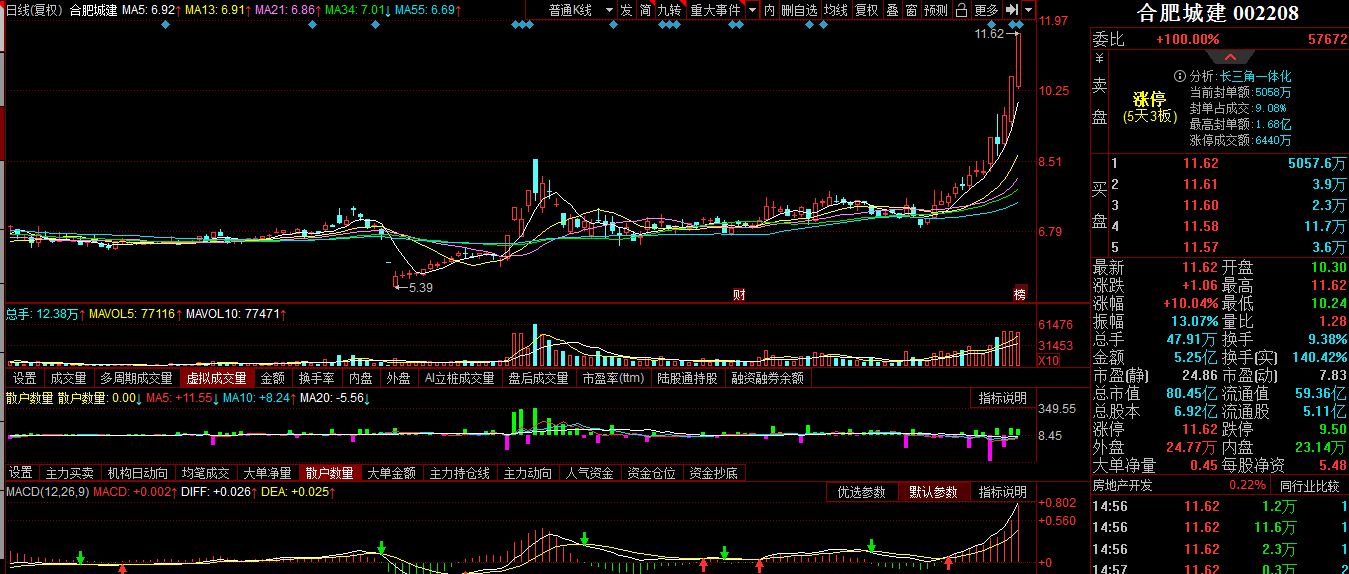1349x574 pixels.
Task: Click the ¥ icon above 卖盘
Action: pos(1098,59)
